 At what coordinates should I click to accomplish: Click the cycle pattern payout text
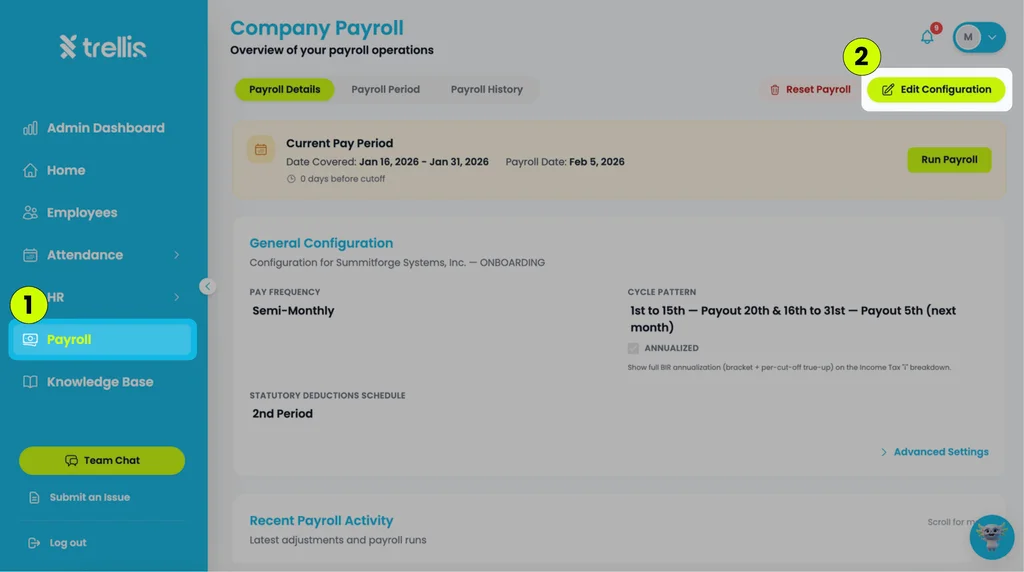click(793, 319)
